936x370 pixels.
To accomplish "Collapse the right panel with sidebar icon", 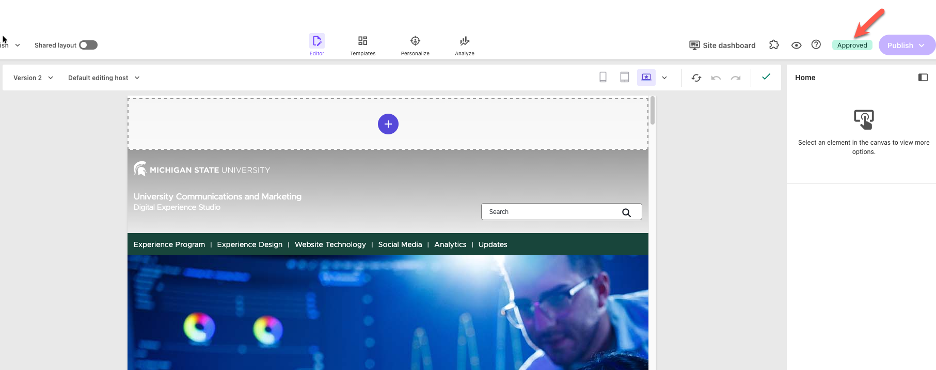I will point(923,77).
